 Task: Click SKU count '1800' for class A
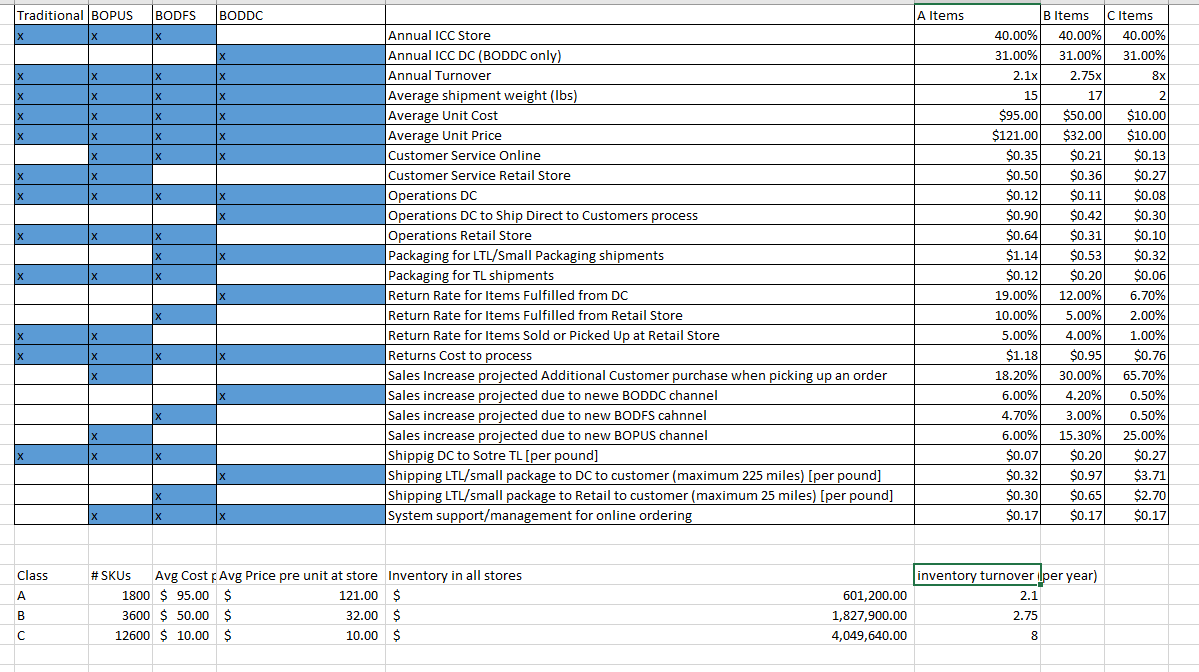121,596
